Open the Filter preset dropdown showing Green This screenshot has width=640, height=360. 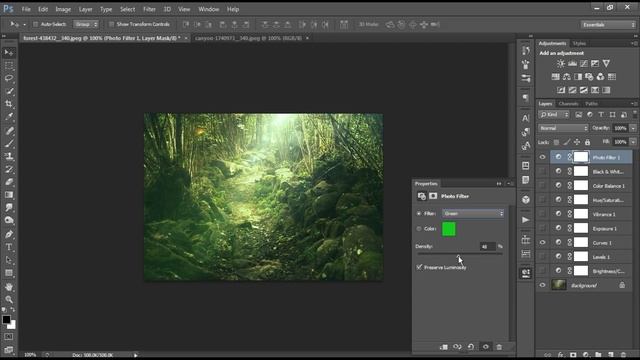point(473,213)
